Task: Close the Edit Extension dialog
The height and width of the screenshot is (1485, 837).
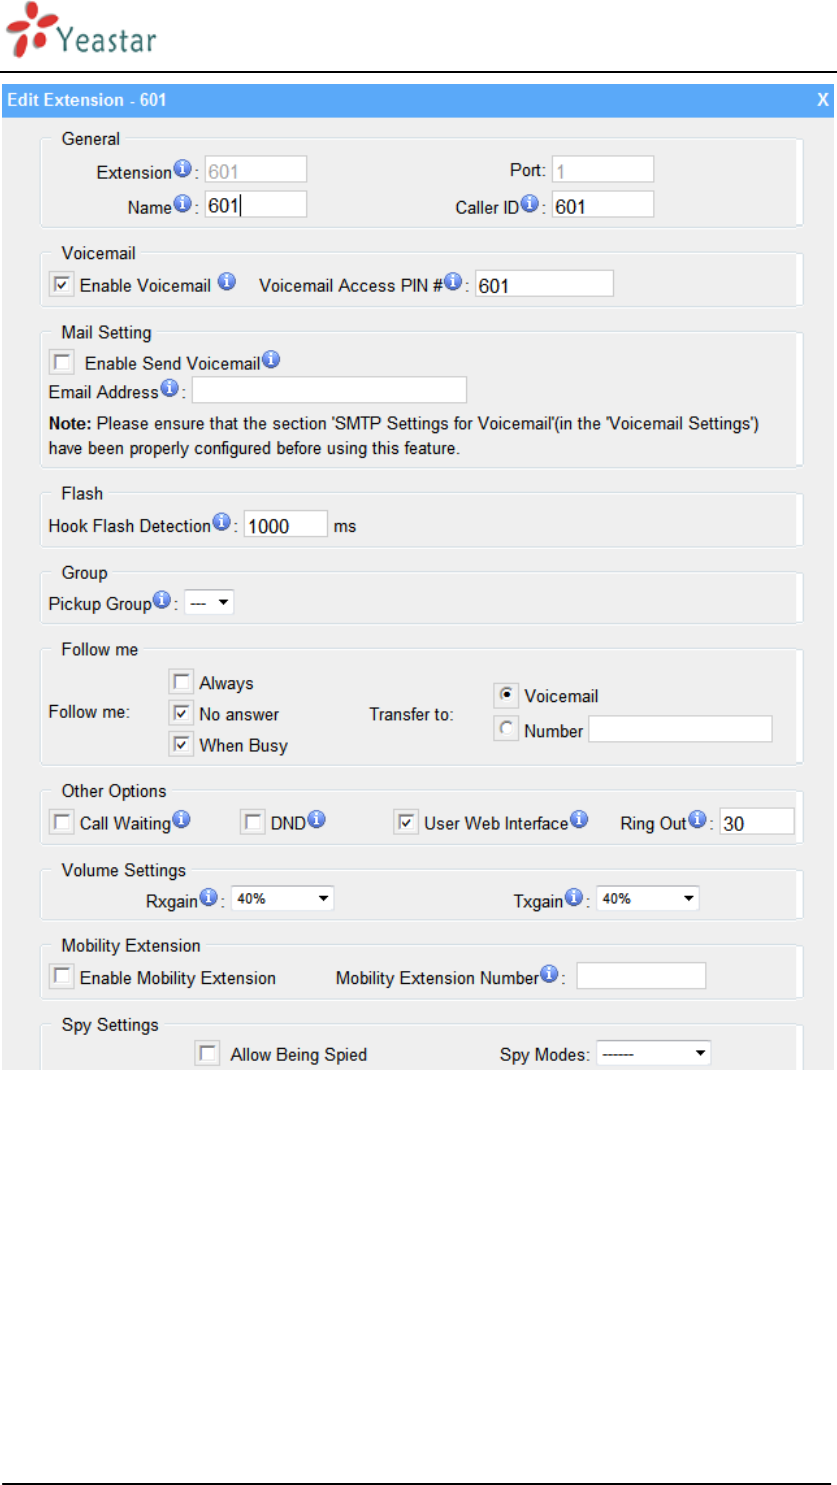Action: pyautogui.click(x=822, y=99)
